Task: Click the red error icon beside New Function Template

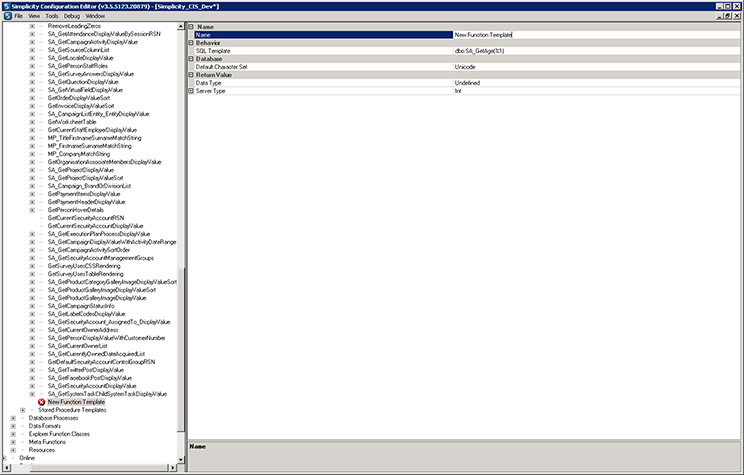Action: [x=41, y=402]
